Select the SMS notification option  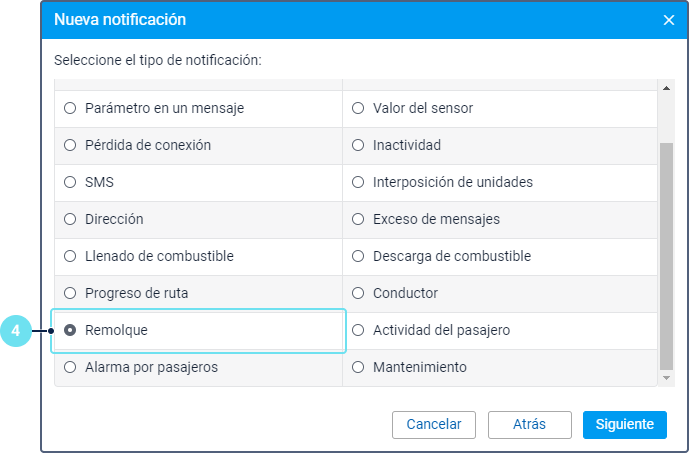pos(70,182)
